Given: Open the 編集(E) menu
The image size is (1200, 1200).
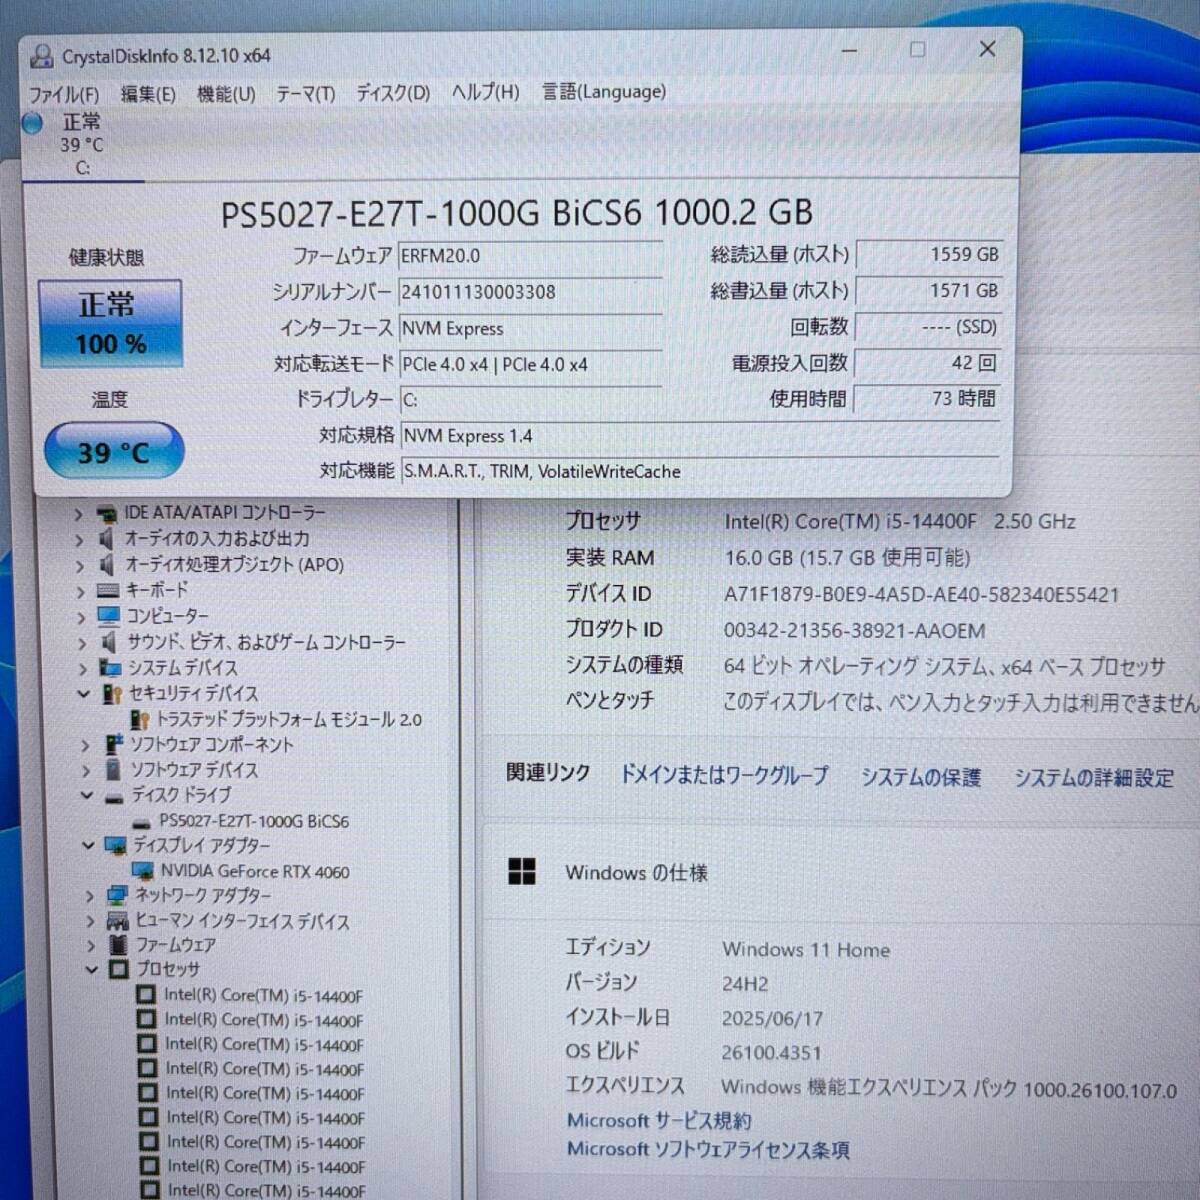Looking at the screenshot, I should (x=148, y=94).
